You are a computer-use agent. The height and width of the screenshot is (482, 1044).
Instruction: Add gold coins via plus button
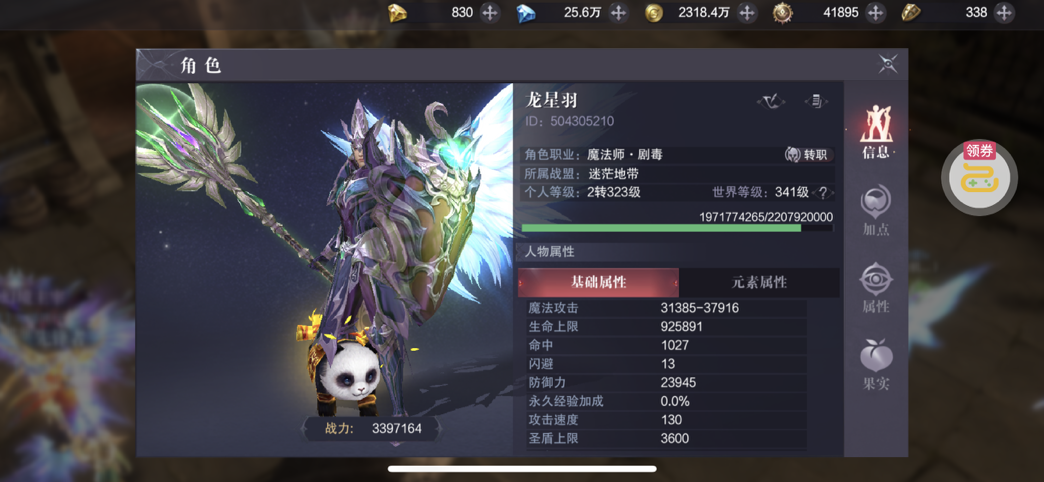pyautogui.click(x=747, y=13)
